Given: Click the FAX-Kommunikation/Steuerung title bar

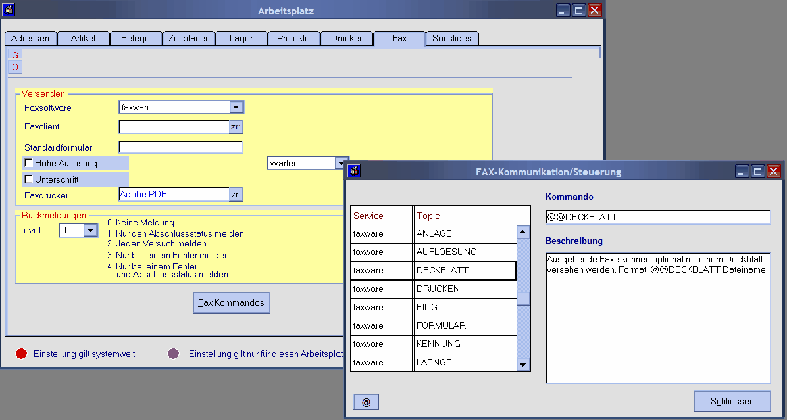Looking at the screenshot, I should click(x=548, y=172).
